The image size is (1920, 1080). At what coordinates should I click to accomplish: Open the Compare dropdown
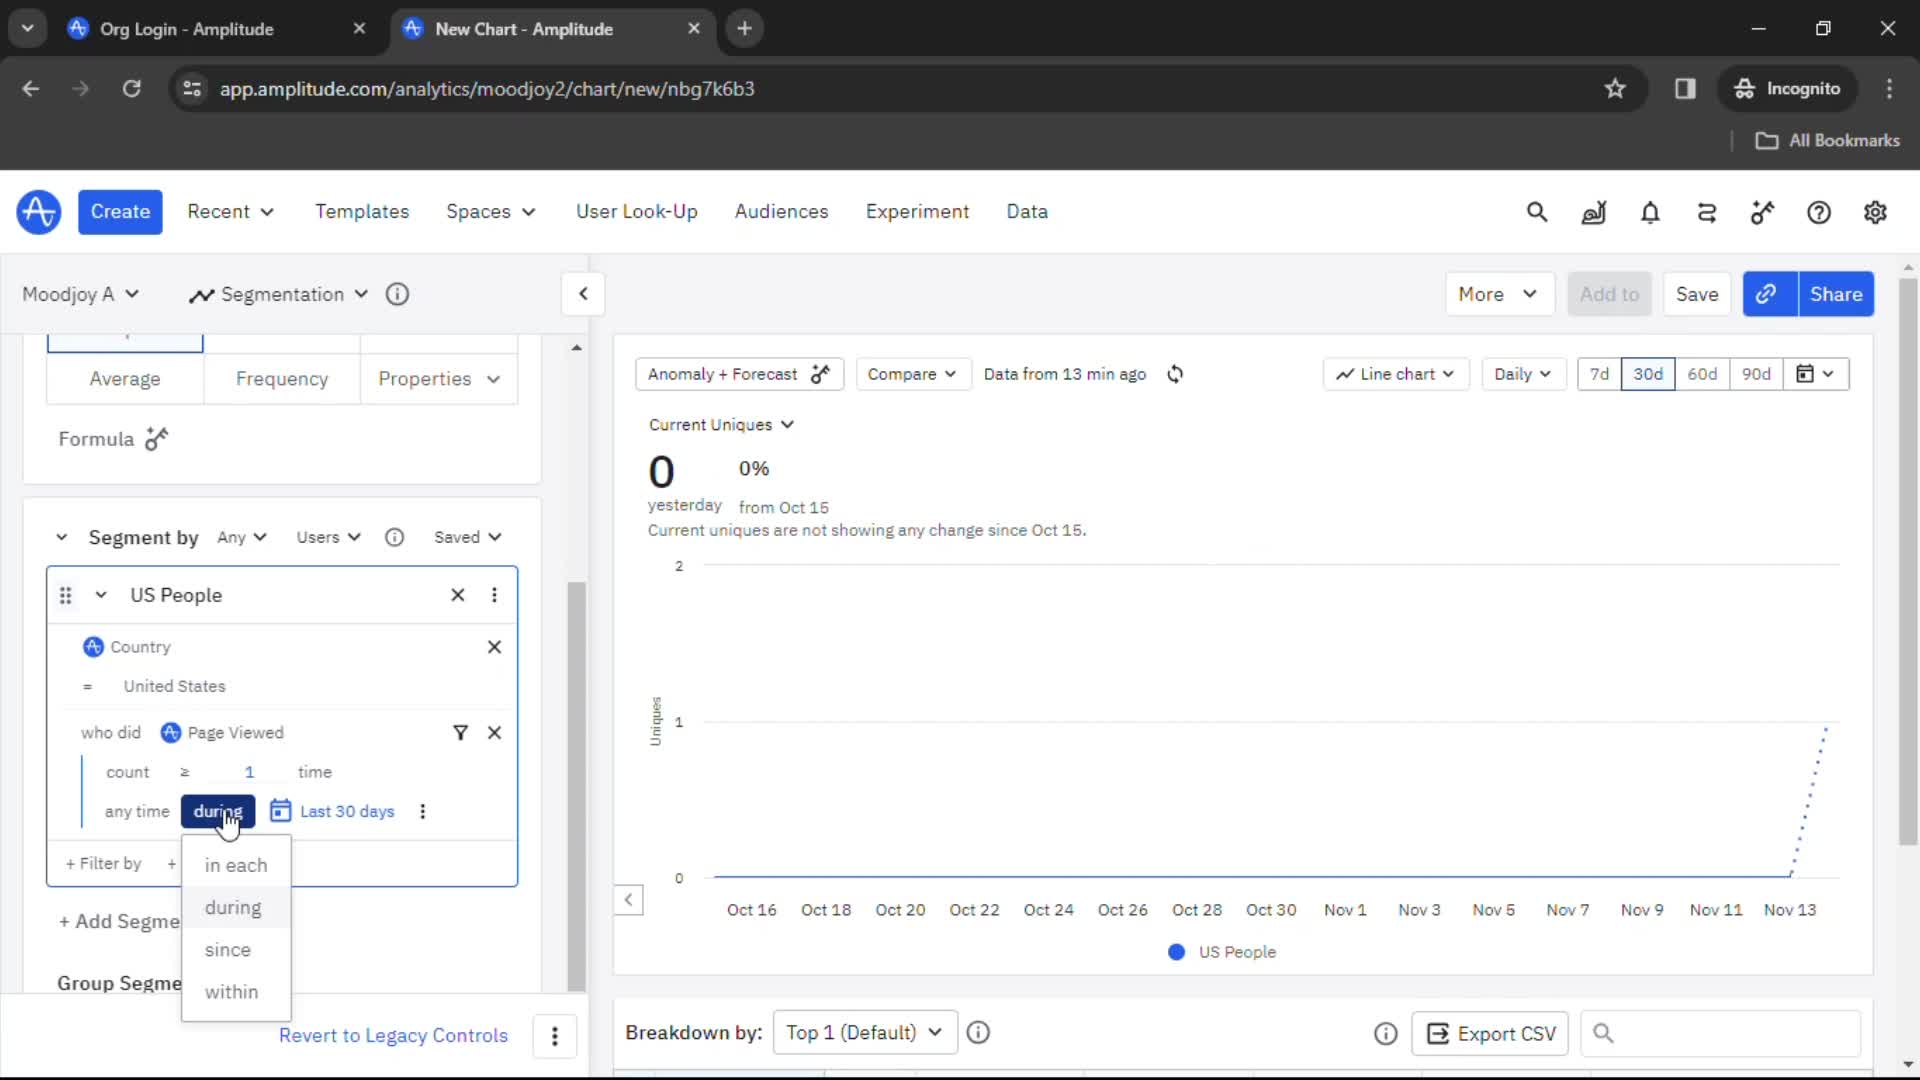pos(912,374)
